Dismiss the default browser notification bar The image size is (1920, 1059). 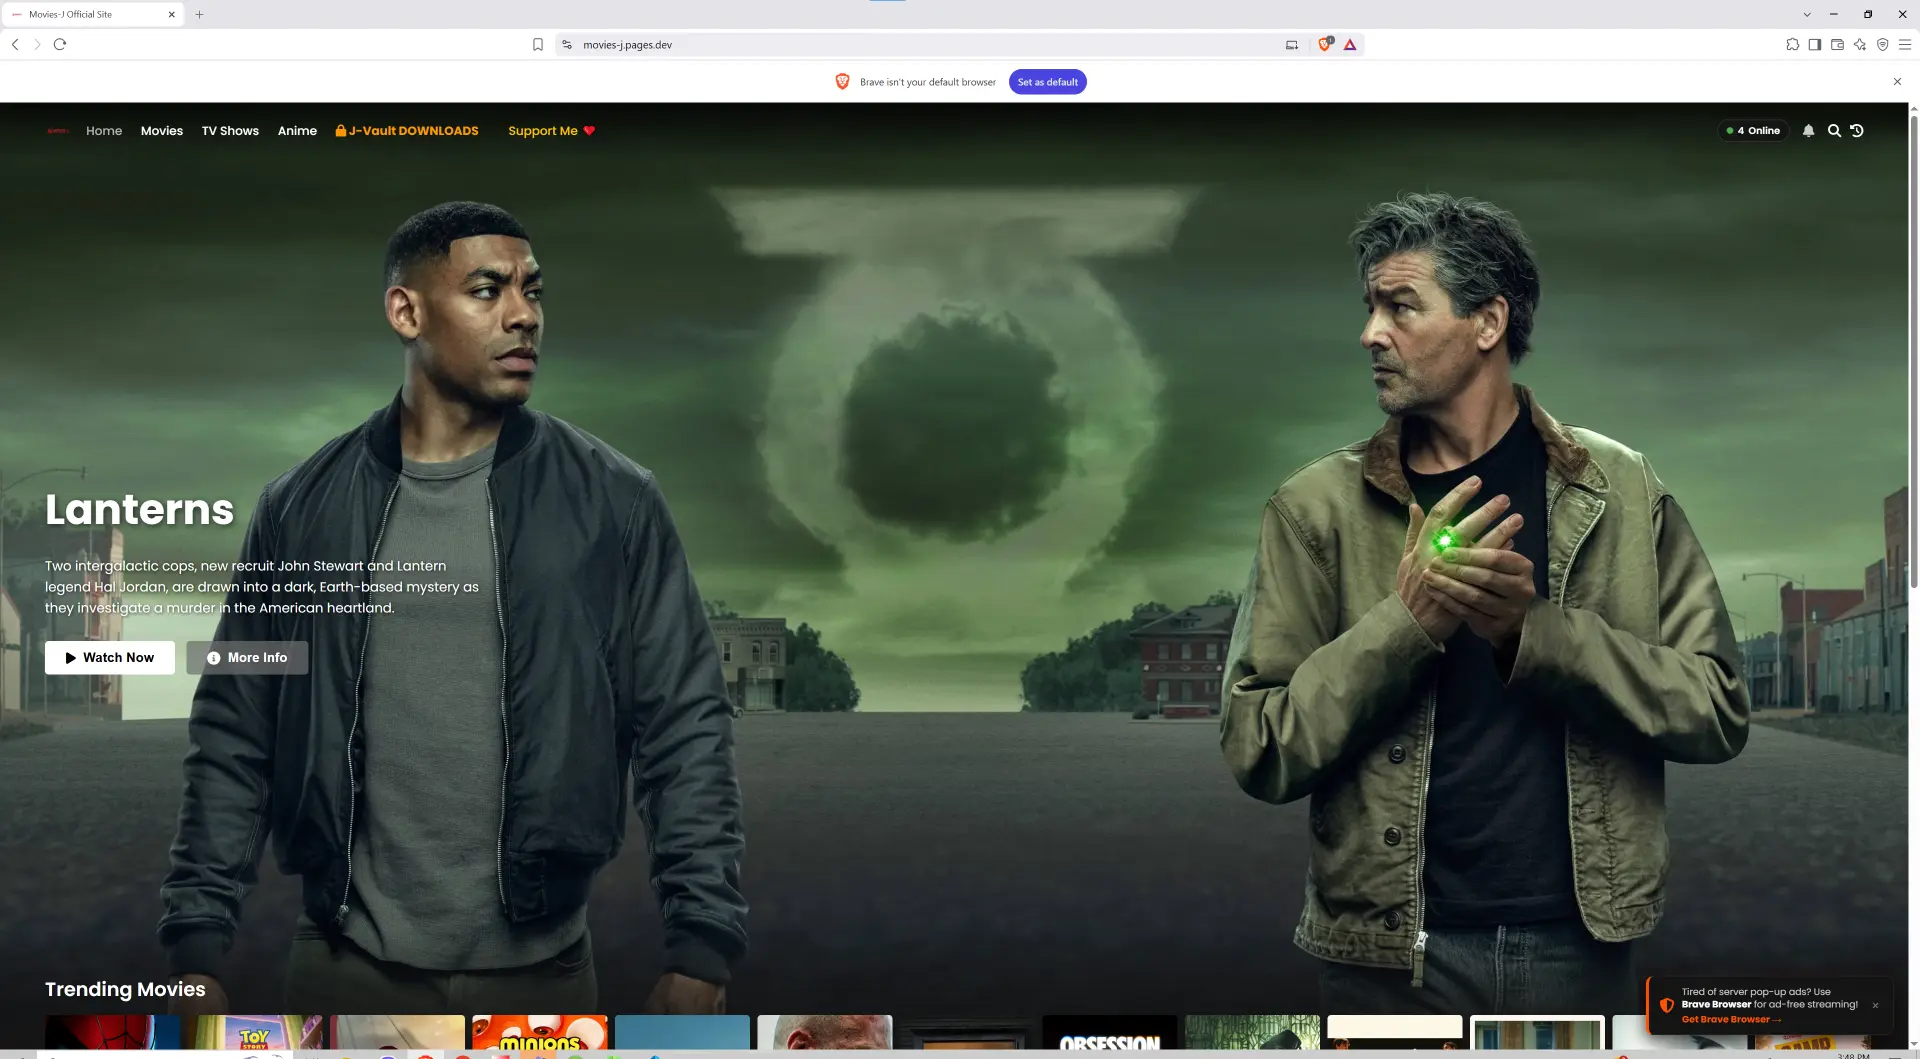click(x=1897, y=82)
